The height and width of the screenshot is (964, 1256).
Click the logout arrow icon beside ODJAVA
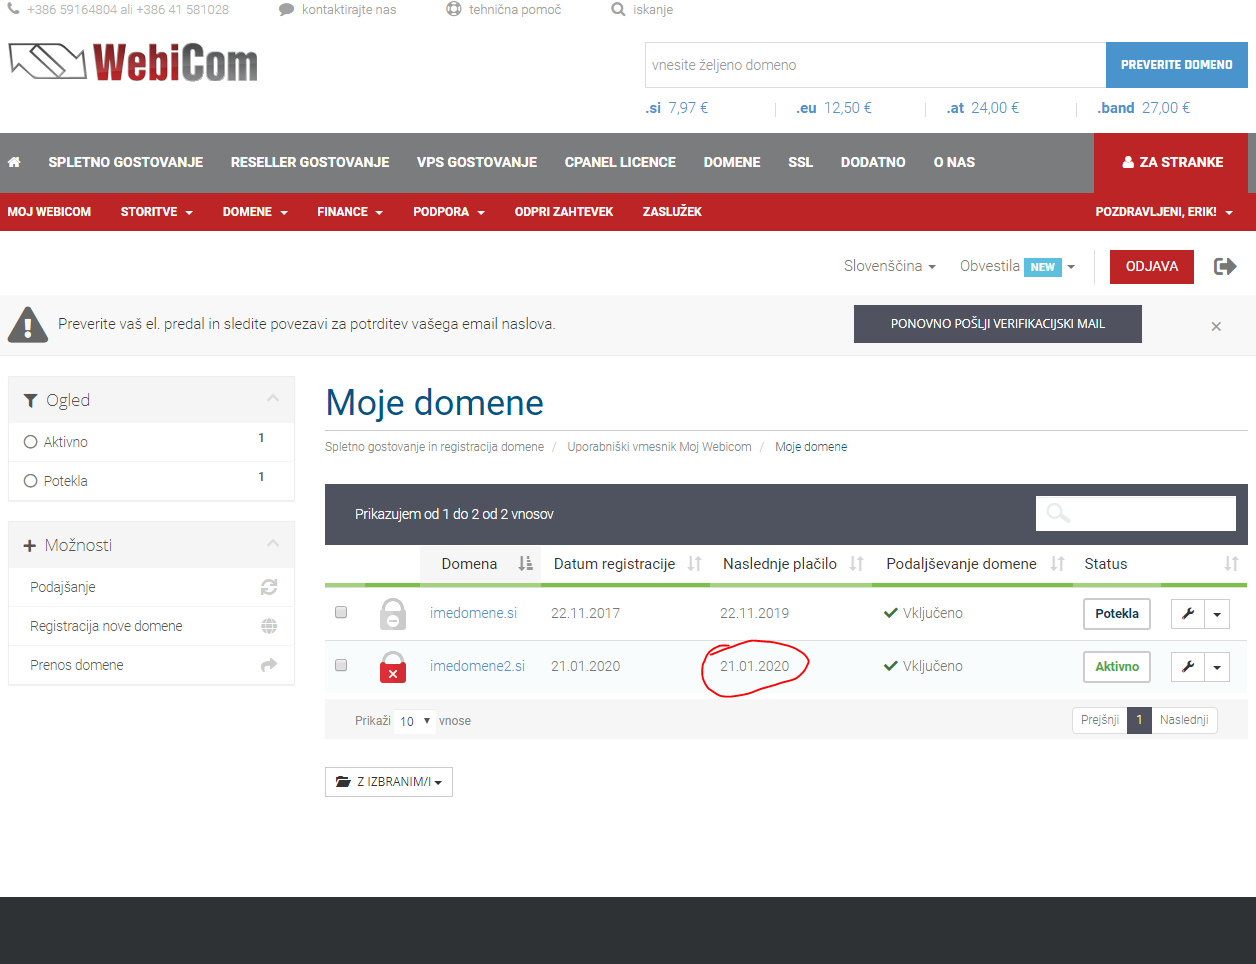(1225, 266)
